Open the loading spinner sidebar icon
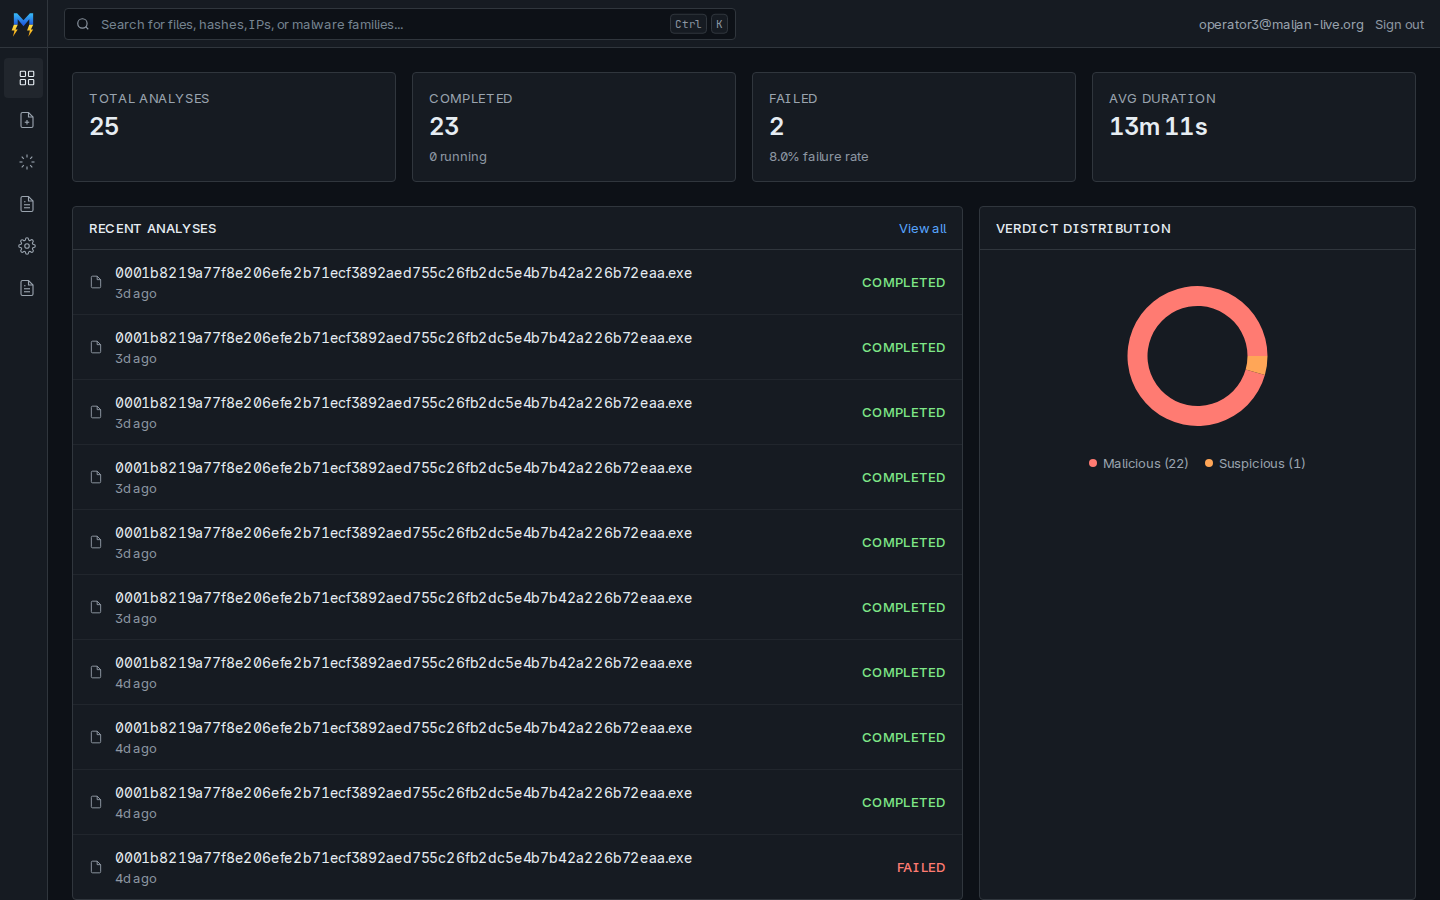Viewport: 1440px width, 900px height. pos(27,162)
